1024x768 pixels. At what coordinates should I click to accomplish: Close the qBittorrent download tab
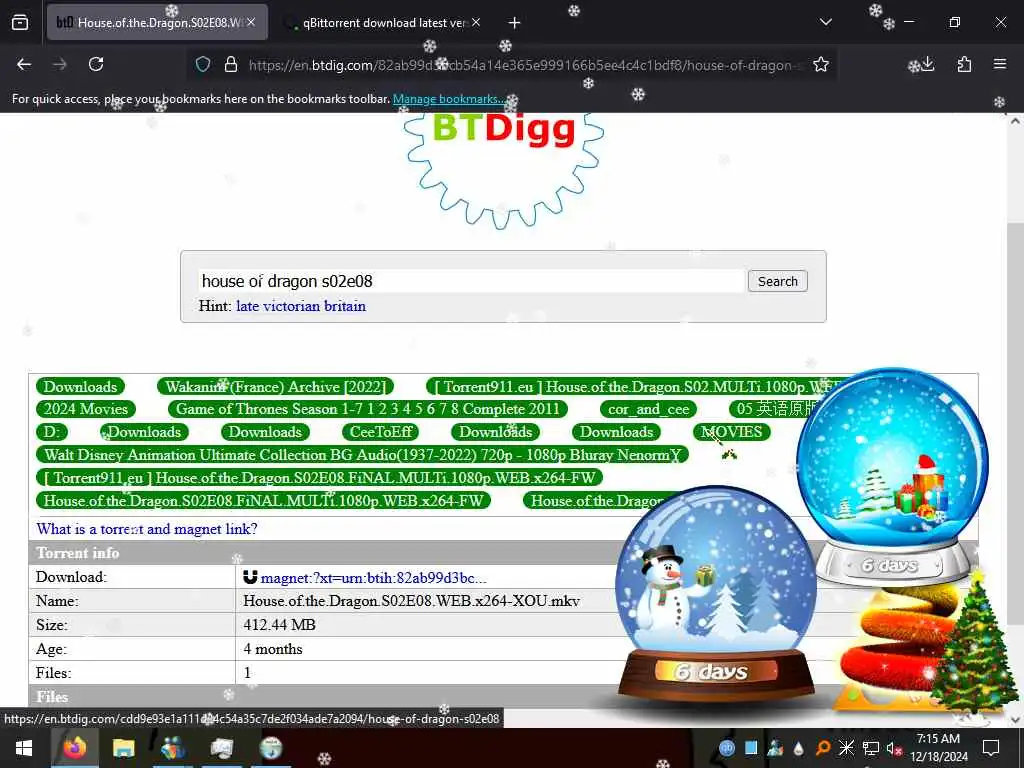click(476, 22)
